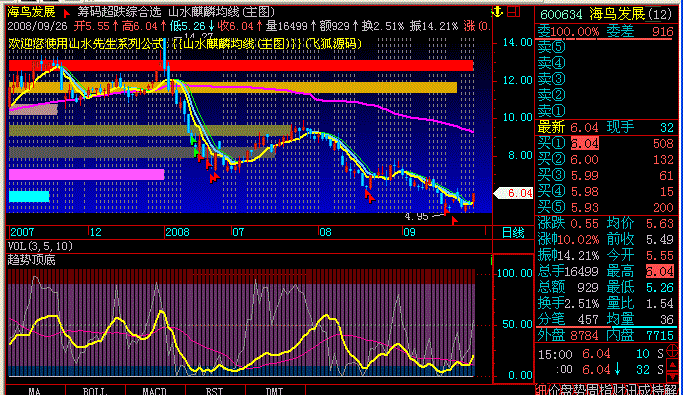Screen dimensions: 683x395
Task: Switch to the RSI indicator tab
Action: (215, 391)
